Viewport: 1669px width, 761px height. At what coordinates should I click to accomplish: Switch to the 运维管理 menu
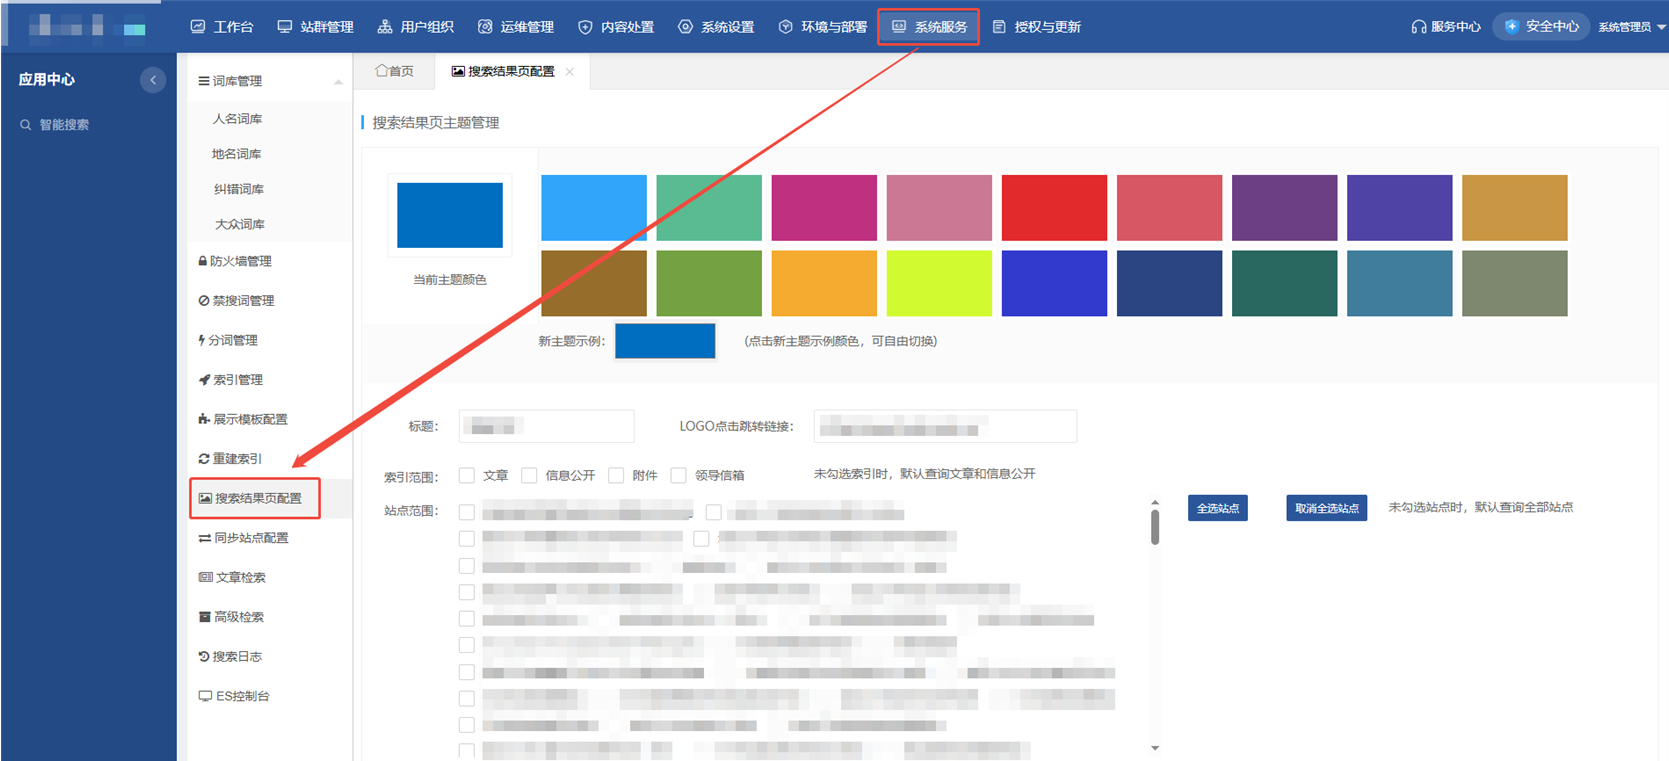click(516, 27)
